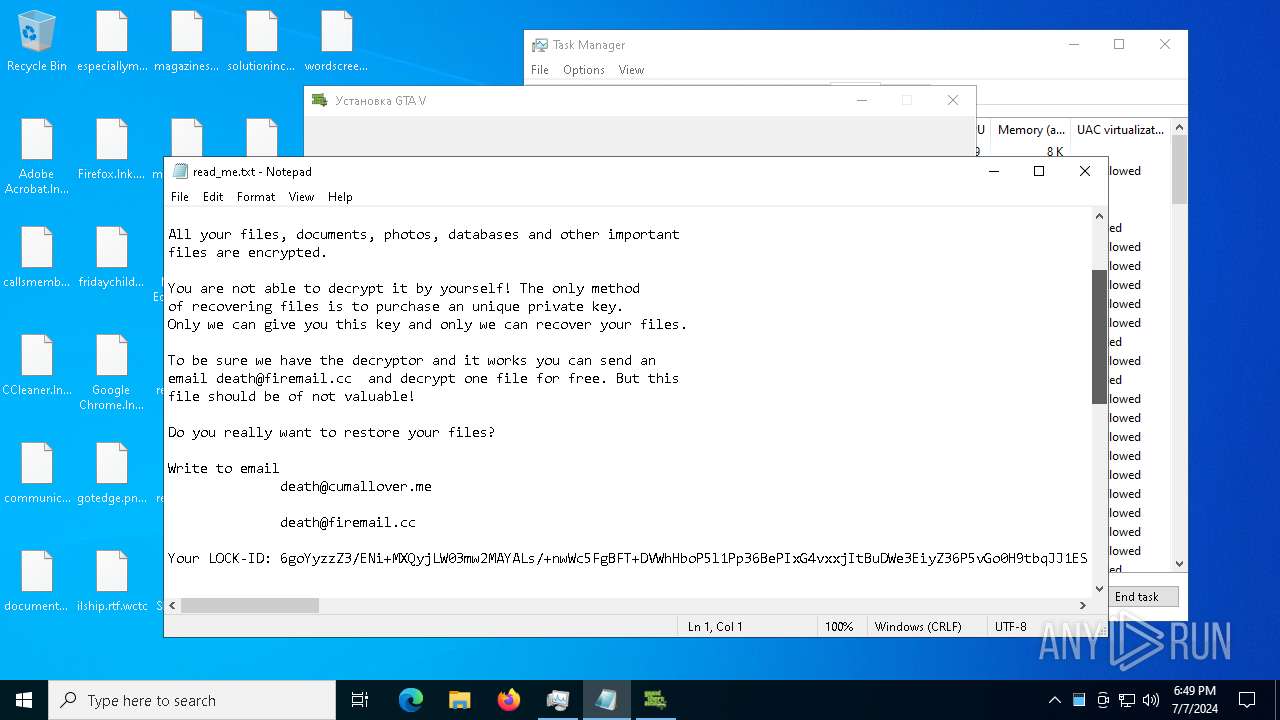Open Task Manager's View menu
1280x720 pixels.
[x=631, y=70]
